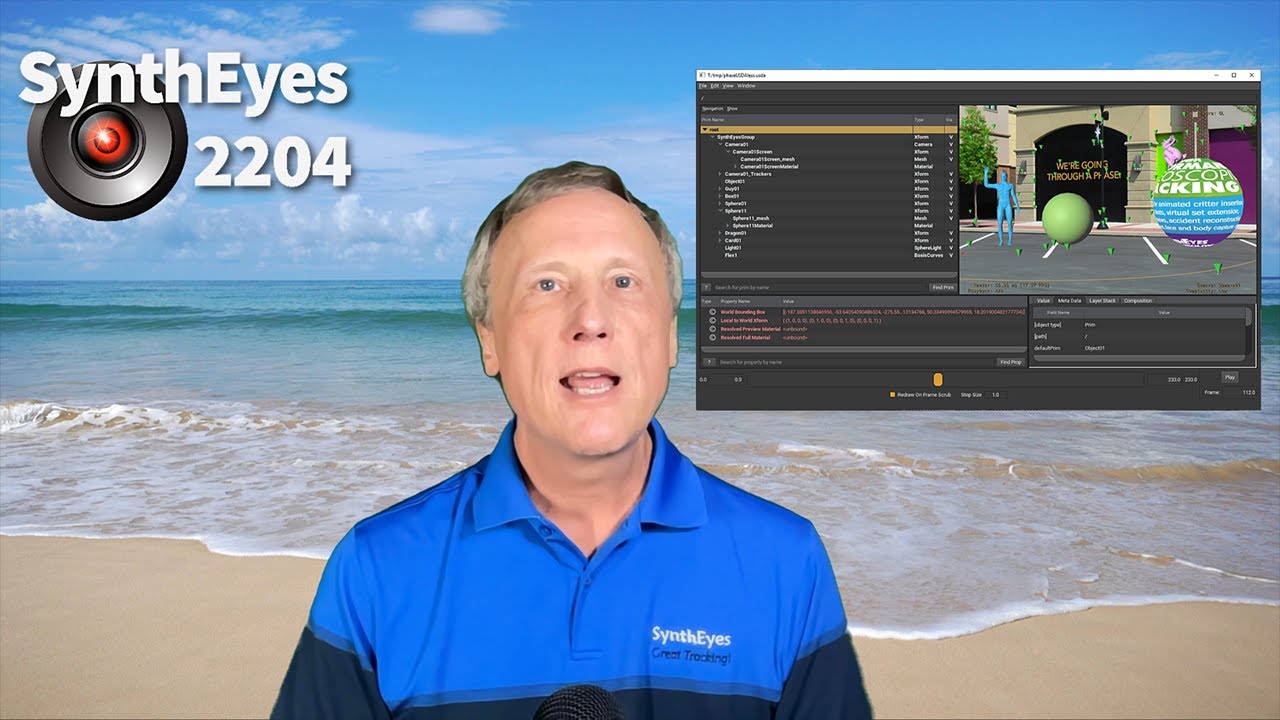Toggle the Redraw On Frame Scrub checkbox

[x=892, y=395]
